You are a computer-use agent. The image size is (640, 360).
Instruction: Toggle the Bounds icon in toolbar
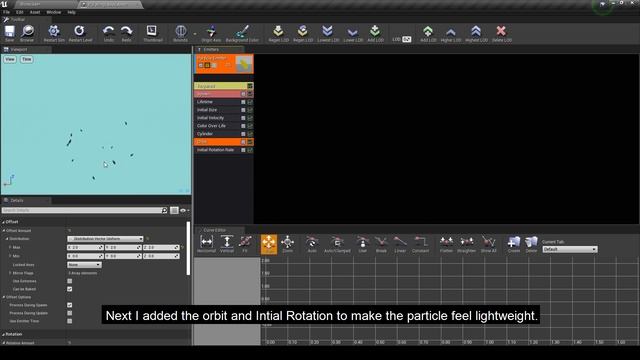click(180, 32)
